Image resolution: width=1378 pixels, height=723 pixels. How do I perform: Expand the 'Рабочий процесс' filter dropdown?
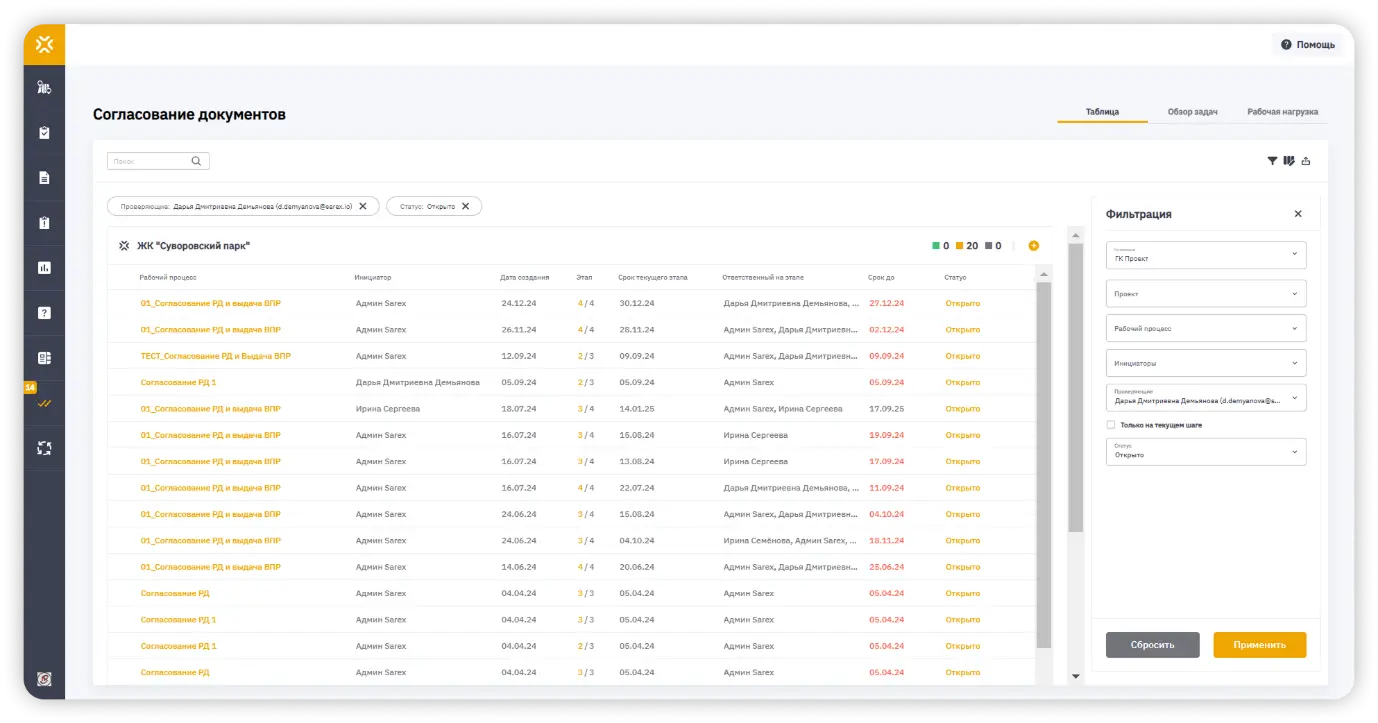point(1205,328)
